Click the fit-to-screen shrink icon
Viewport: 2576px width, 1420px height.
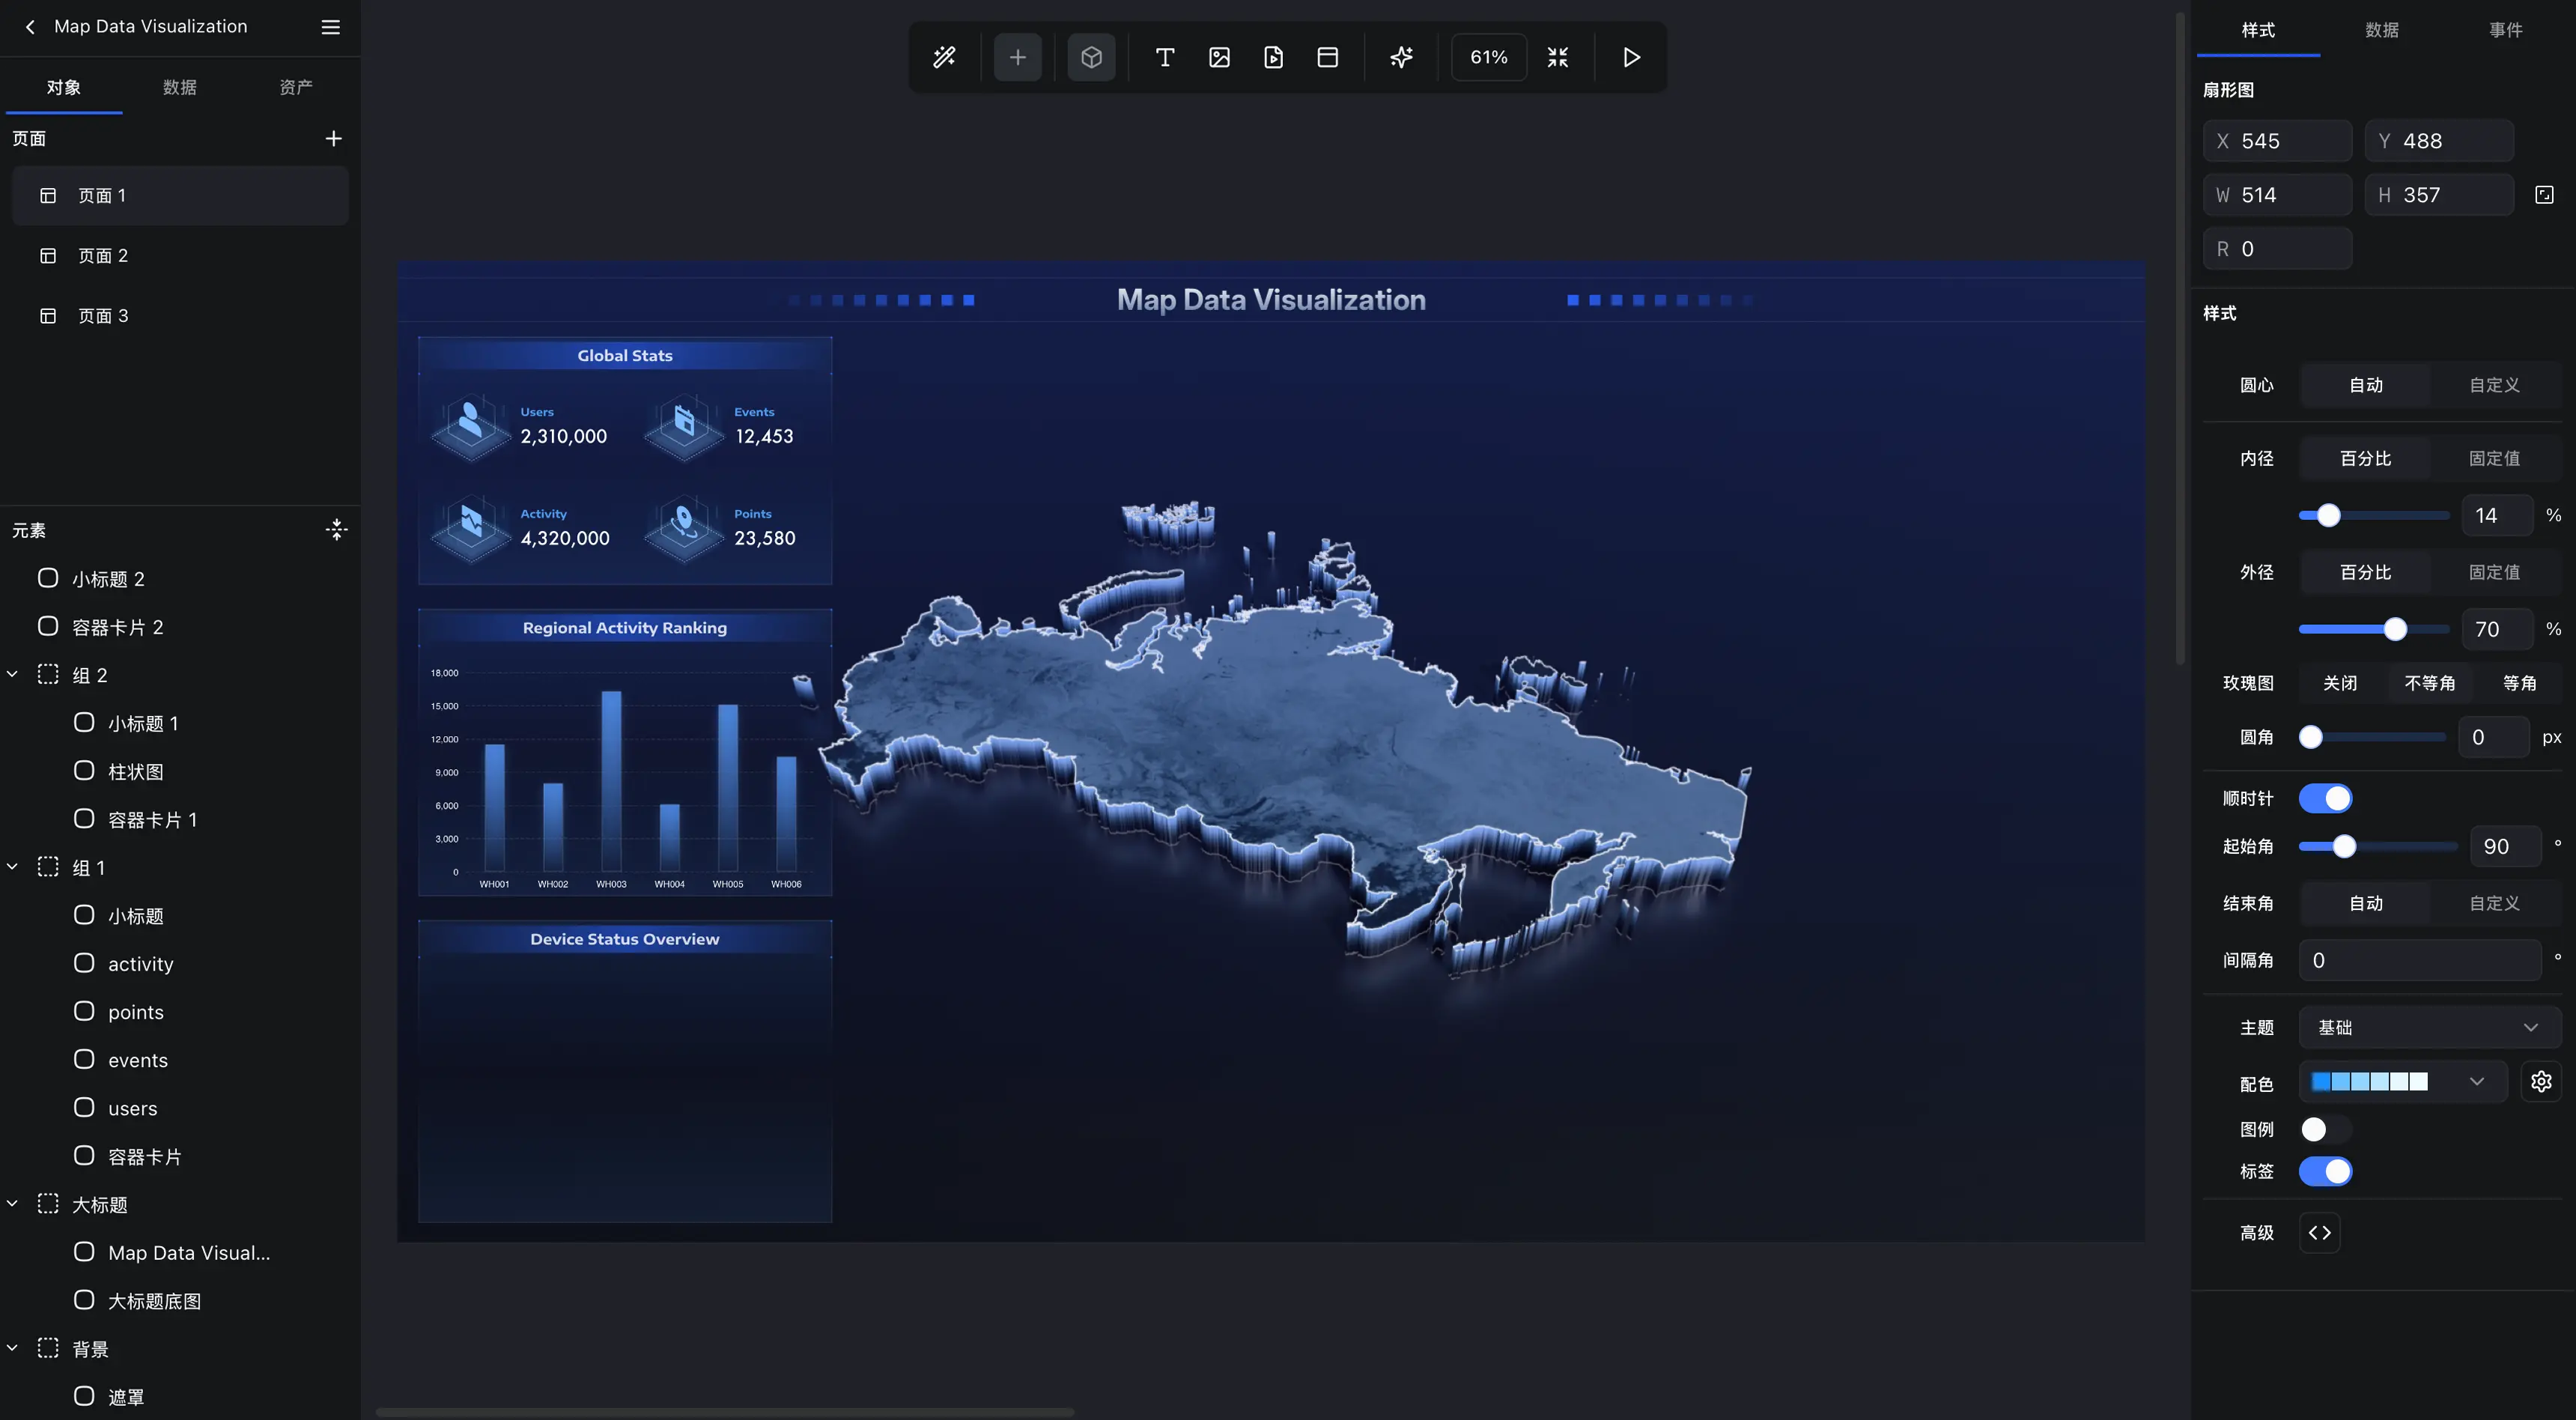pos(1557,57)
